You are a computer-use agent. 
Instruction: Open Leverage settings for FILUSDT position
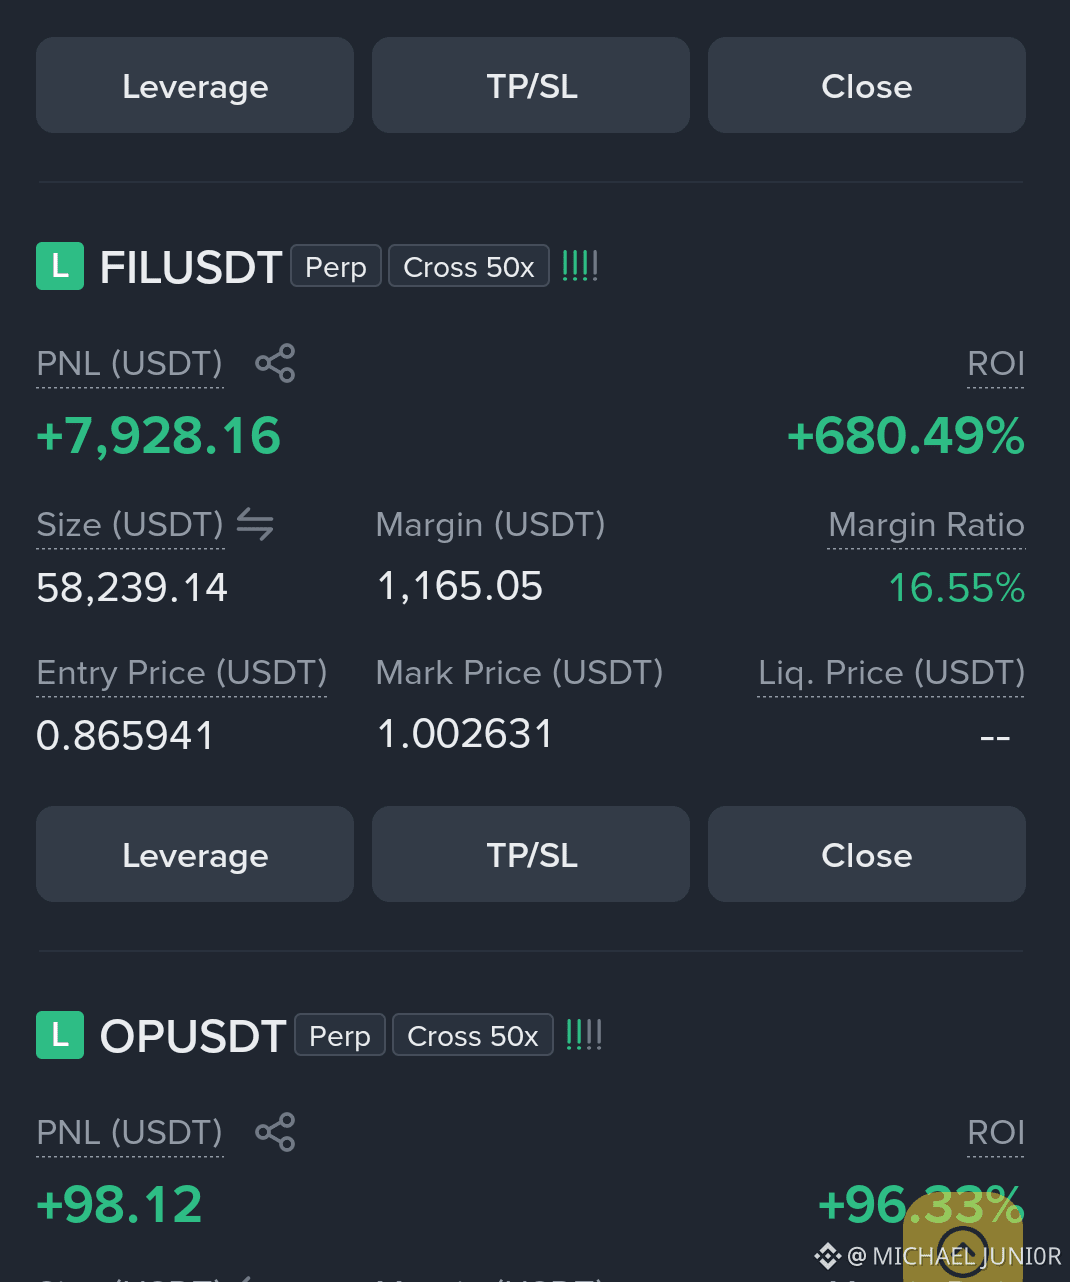click(195, 854)
